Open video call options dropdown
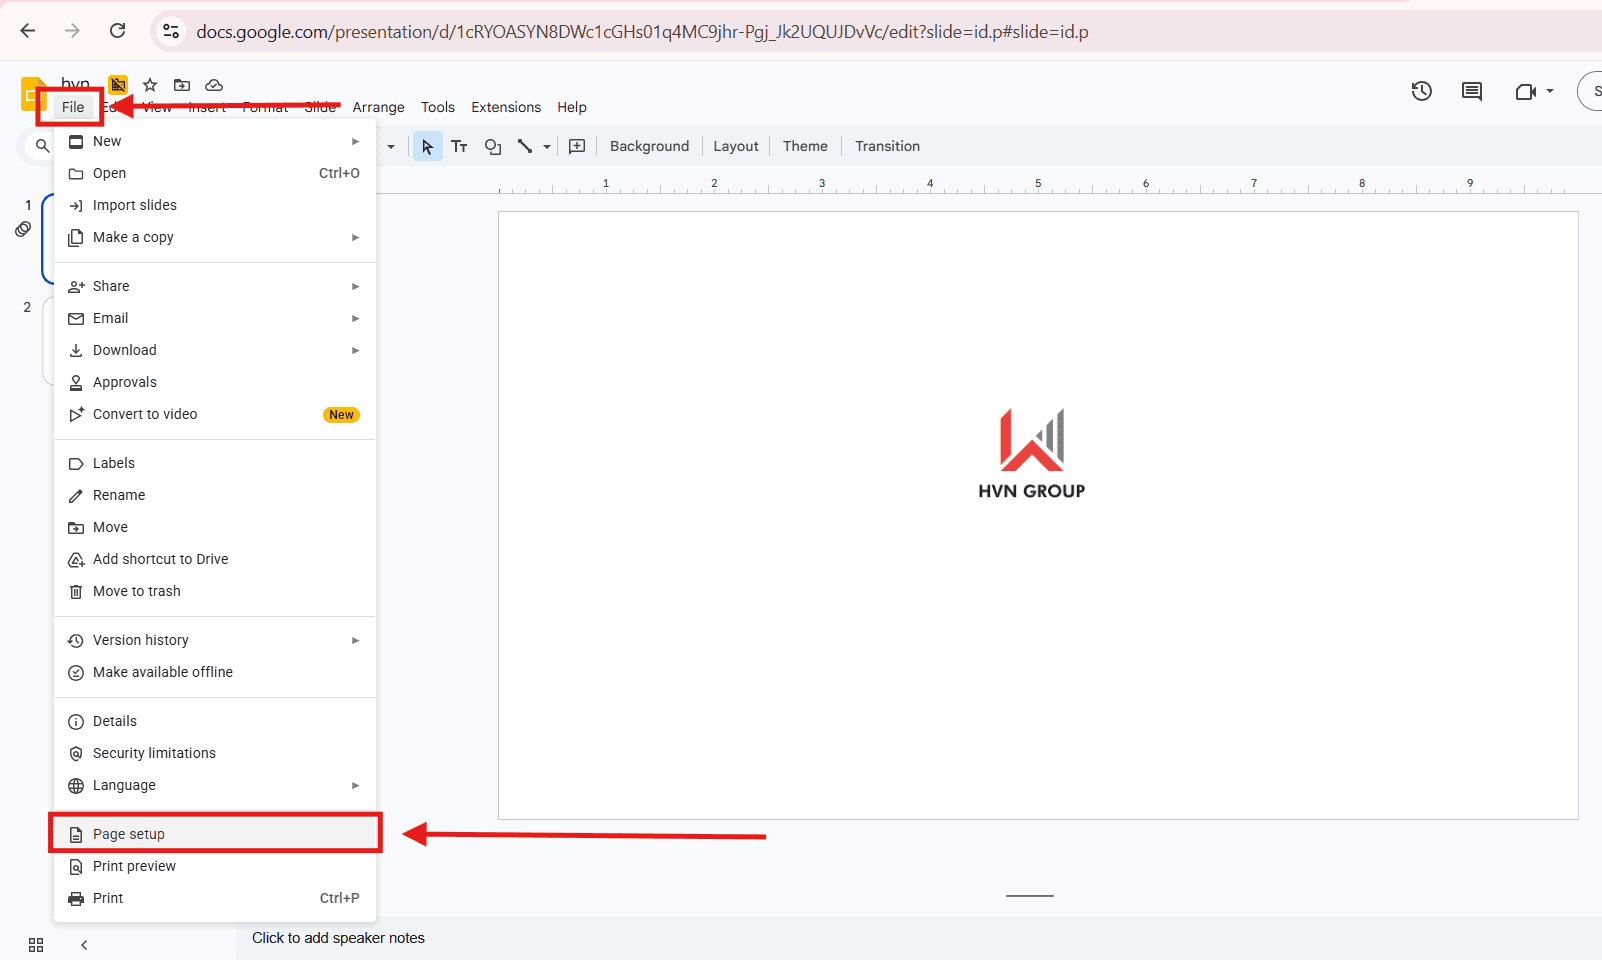This screenshot has height=960, width=1602. [1551, 91]
